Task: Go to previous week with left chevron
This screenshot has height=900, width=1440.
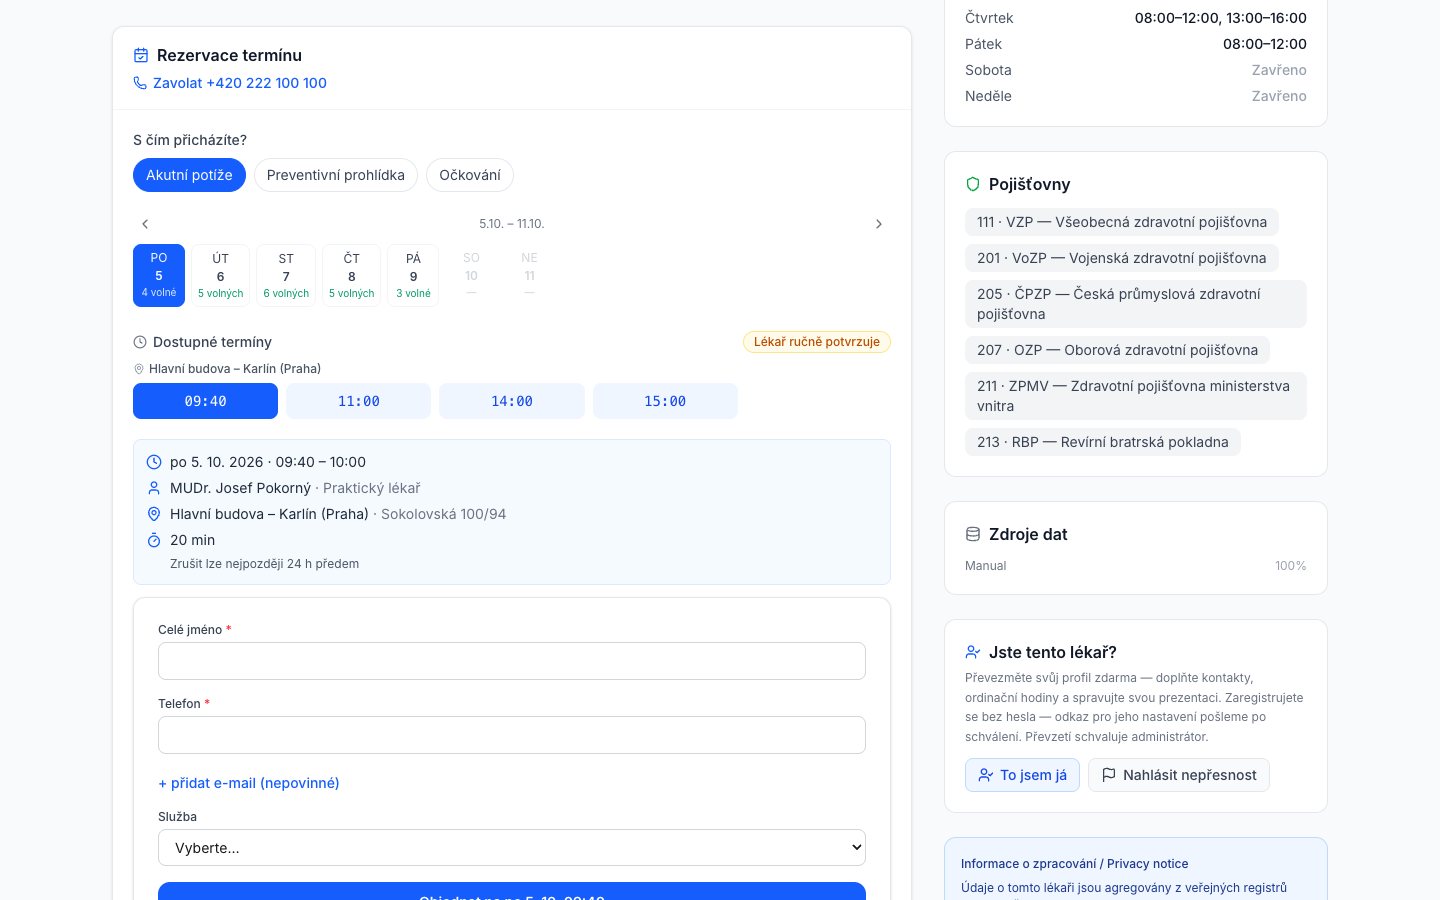Action: click(x=145, y=224)
